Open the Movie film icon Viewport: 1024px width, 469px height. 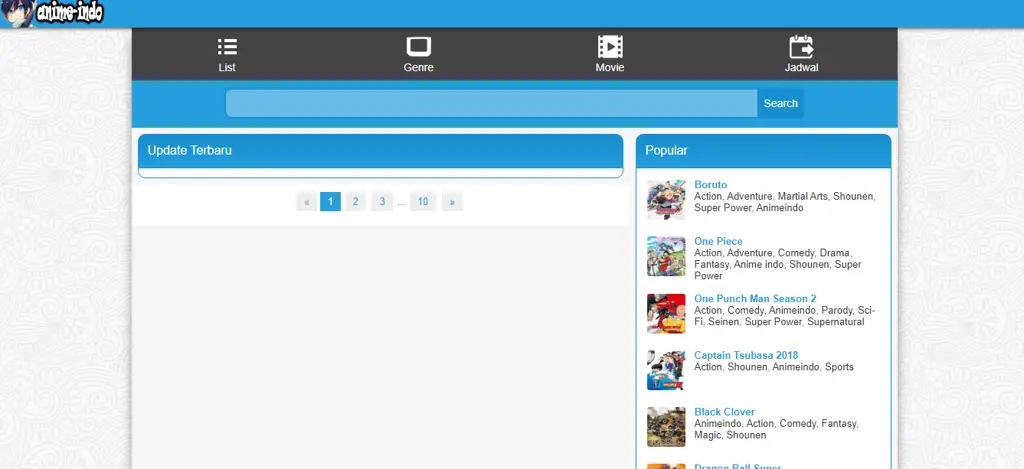coord(610,46)
